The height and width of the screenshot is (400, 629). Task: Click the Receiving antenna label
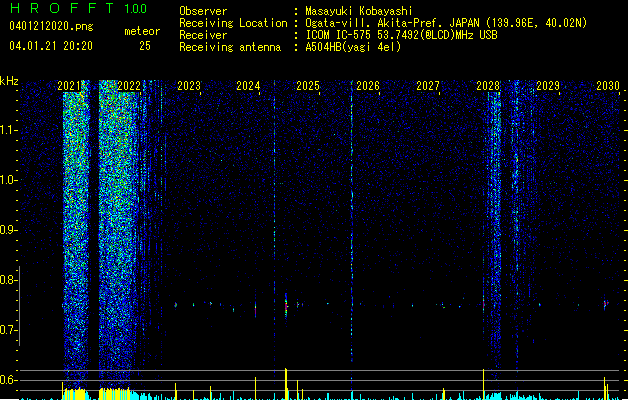pyautogui.click(x=230, y=47)
